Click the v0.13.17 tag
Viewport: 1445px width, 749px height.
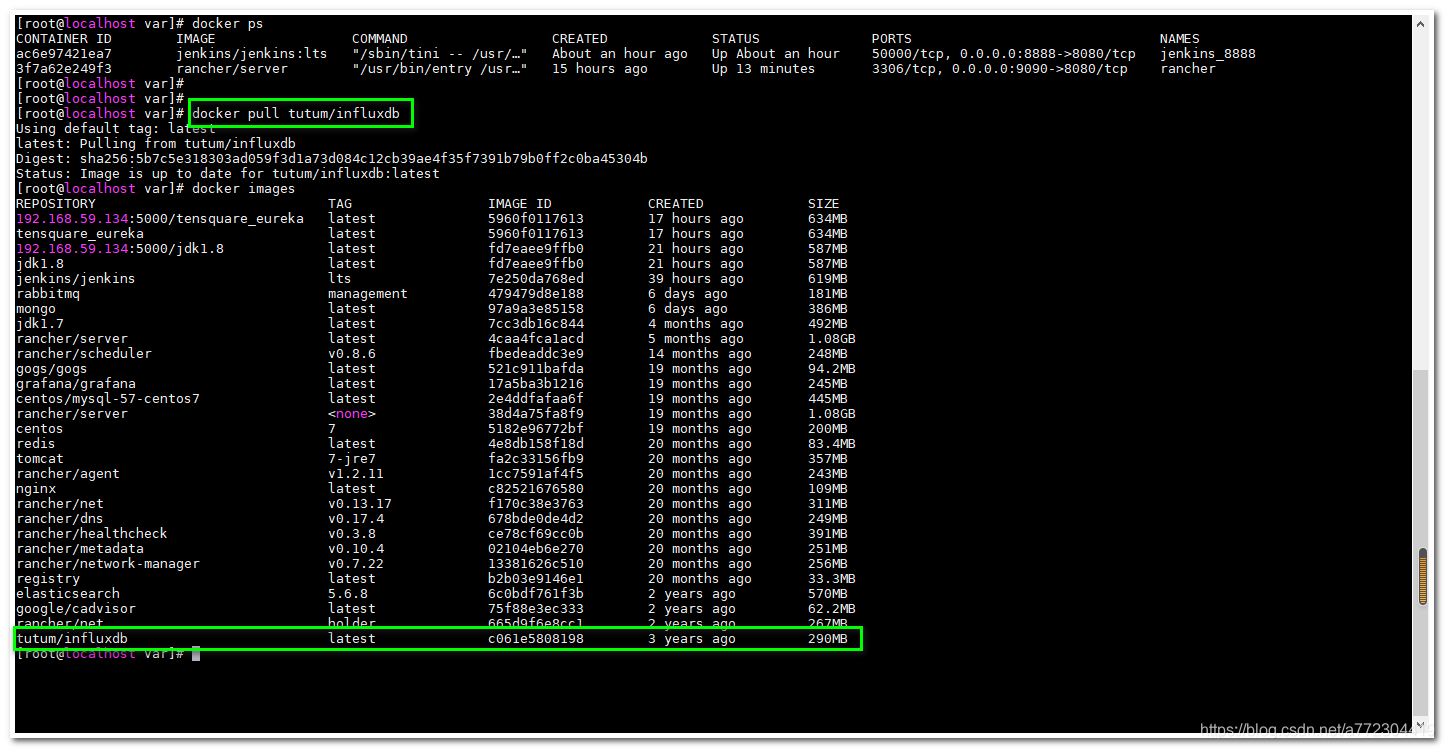[x=360, y=504]
